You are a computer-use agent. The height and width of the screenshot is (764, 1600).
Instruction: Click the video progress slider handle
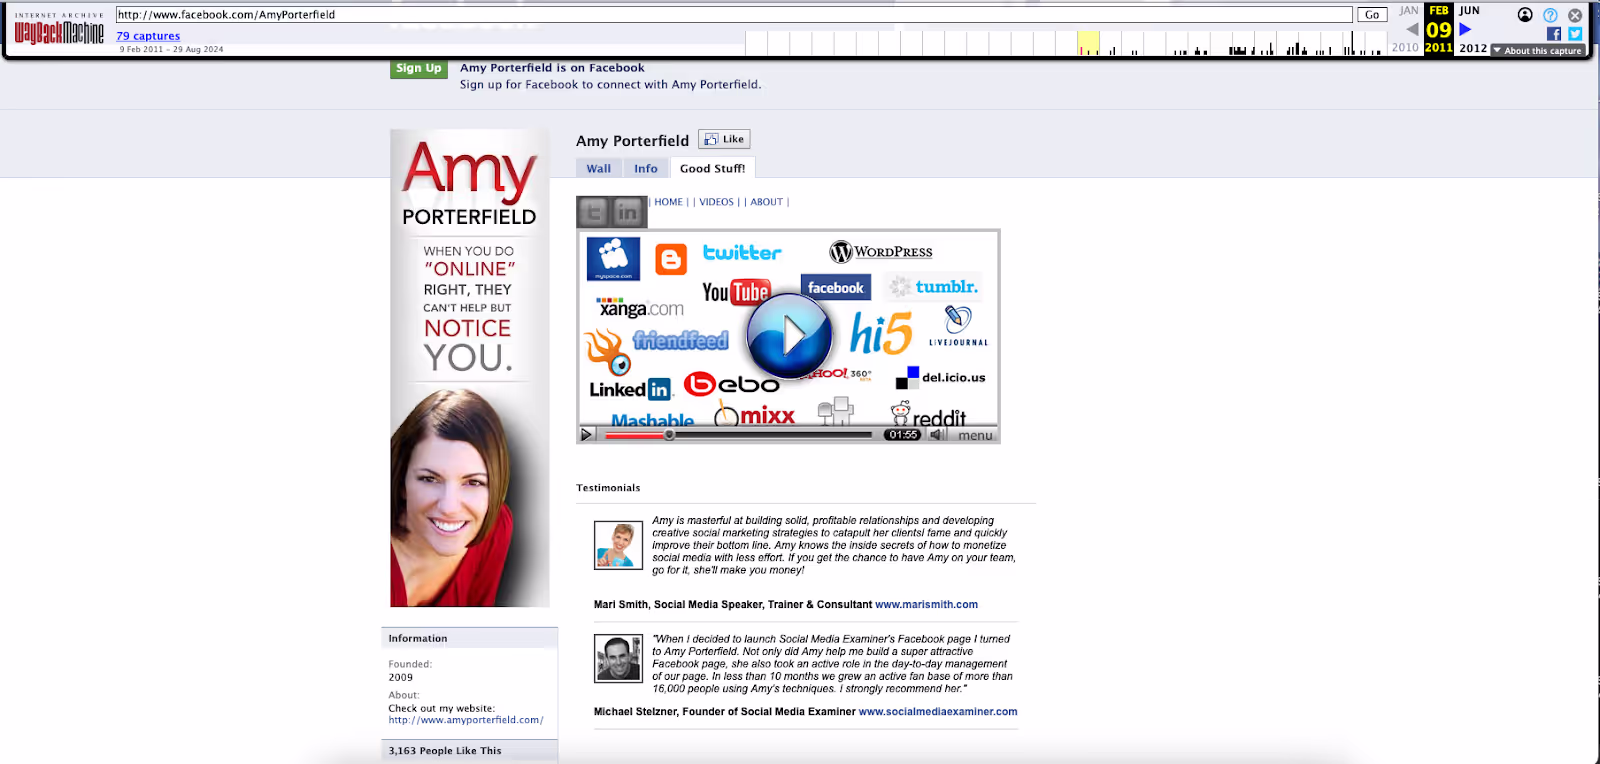pos(669,435)
